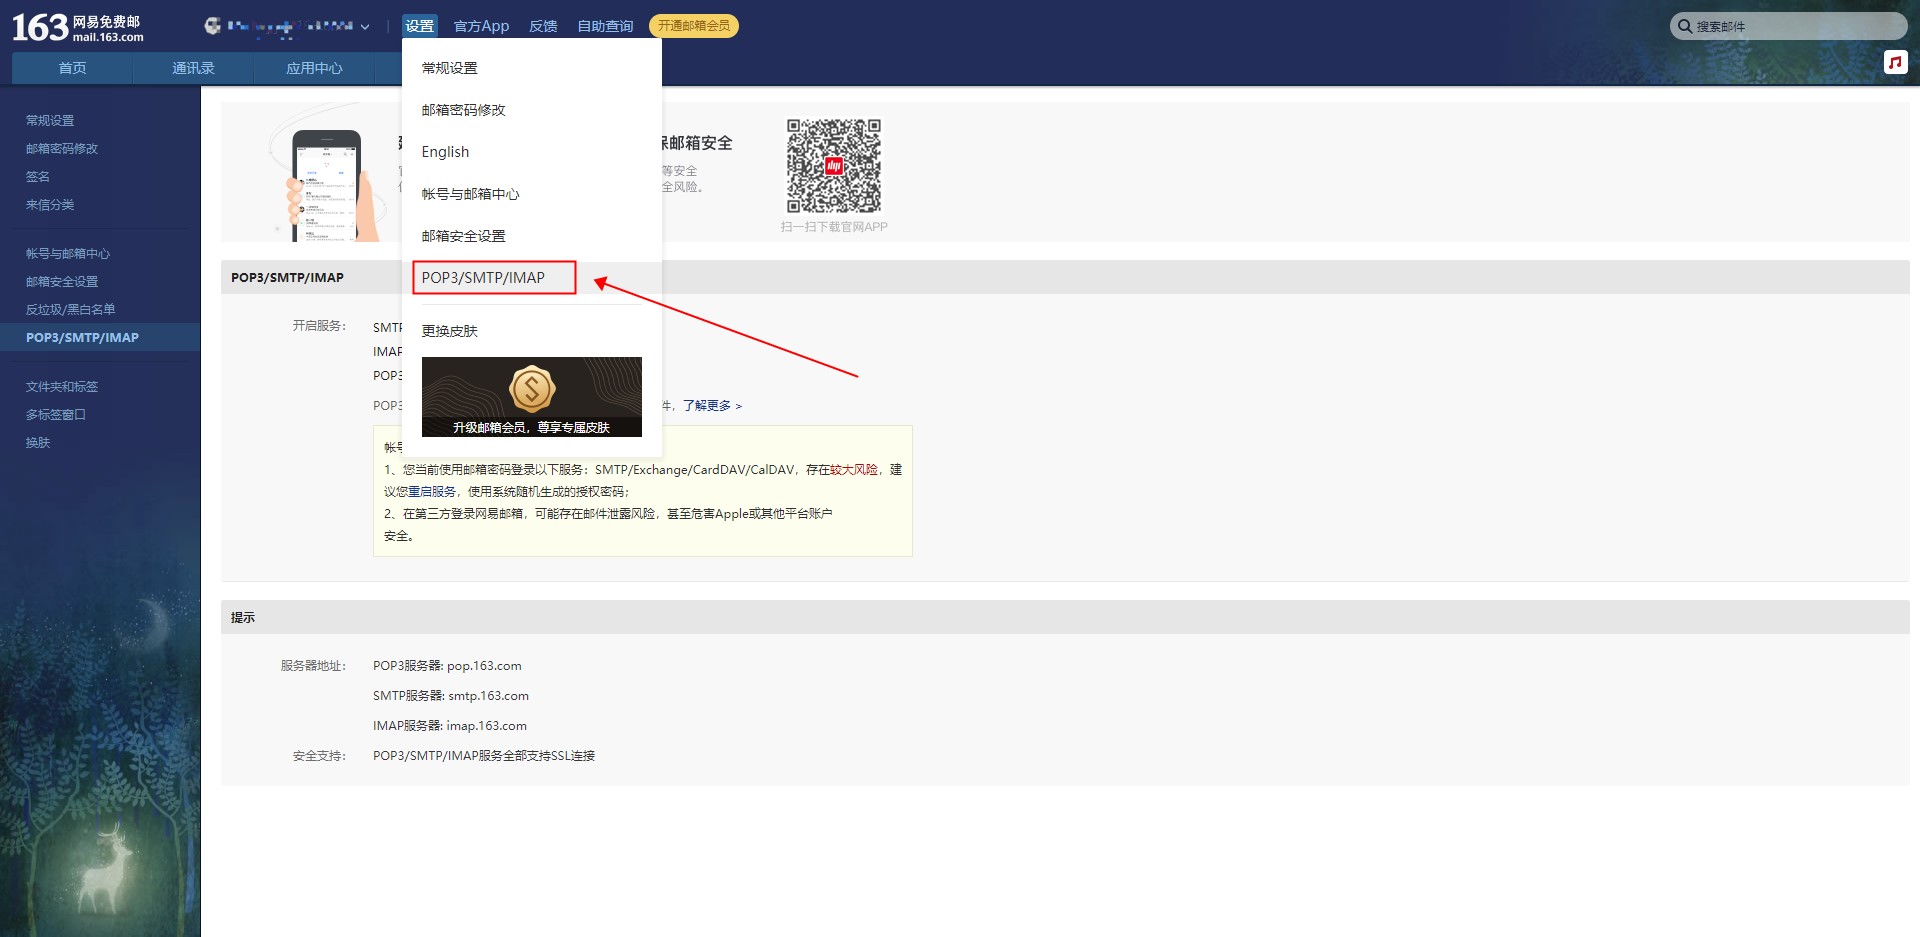Expand the account name dropdown arrow
The width and height of the screenshot is (1920, 937).
[365, 27]
